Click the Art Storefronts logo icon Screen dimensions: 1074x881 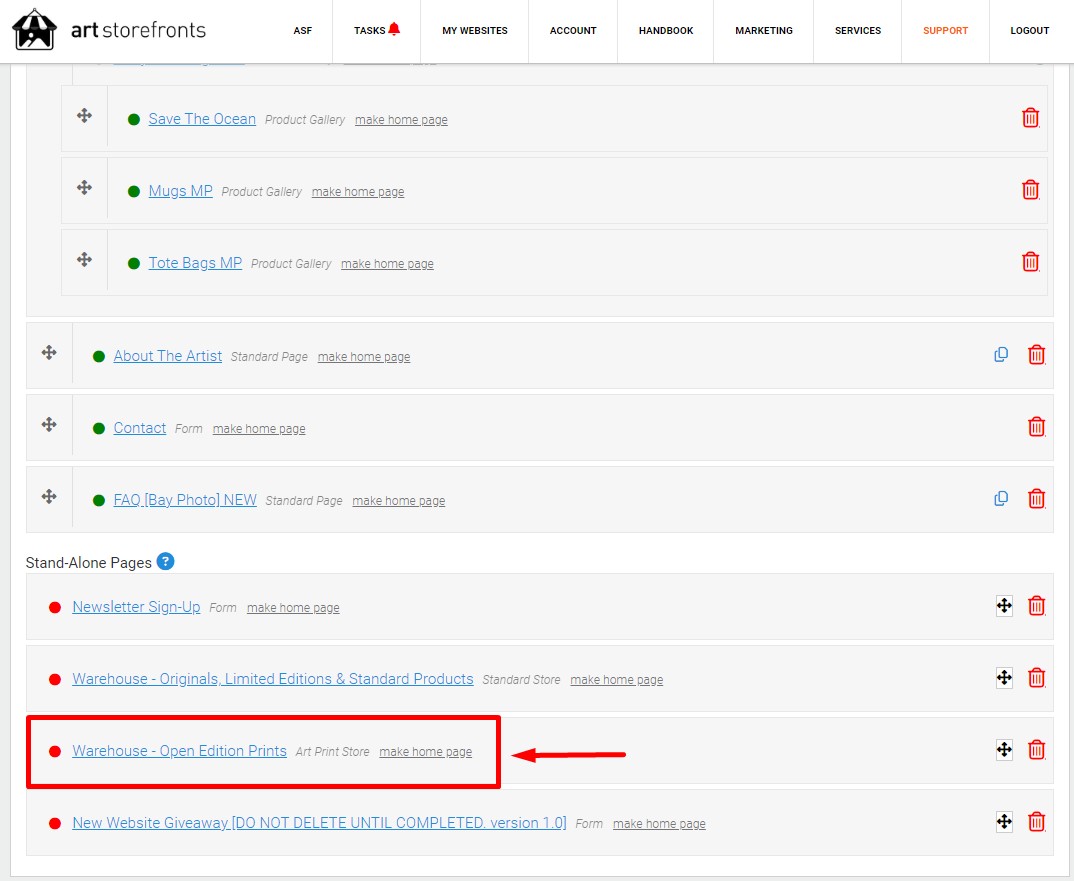pos(34,29)
